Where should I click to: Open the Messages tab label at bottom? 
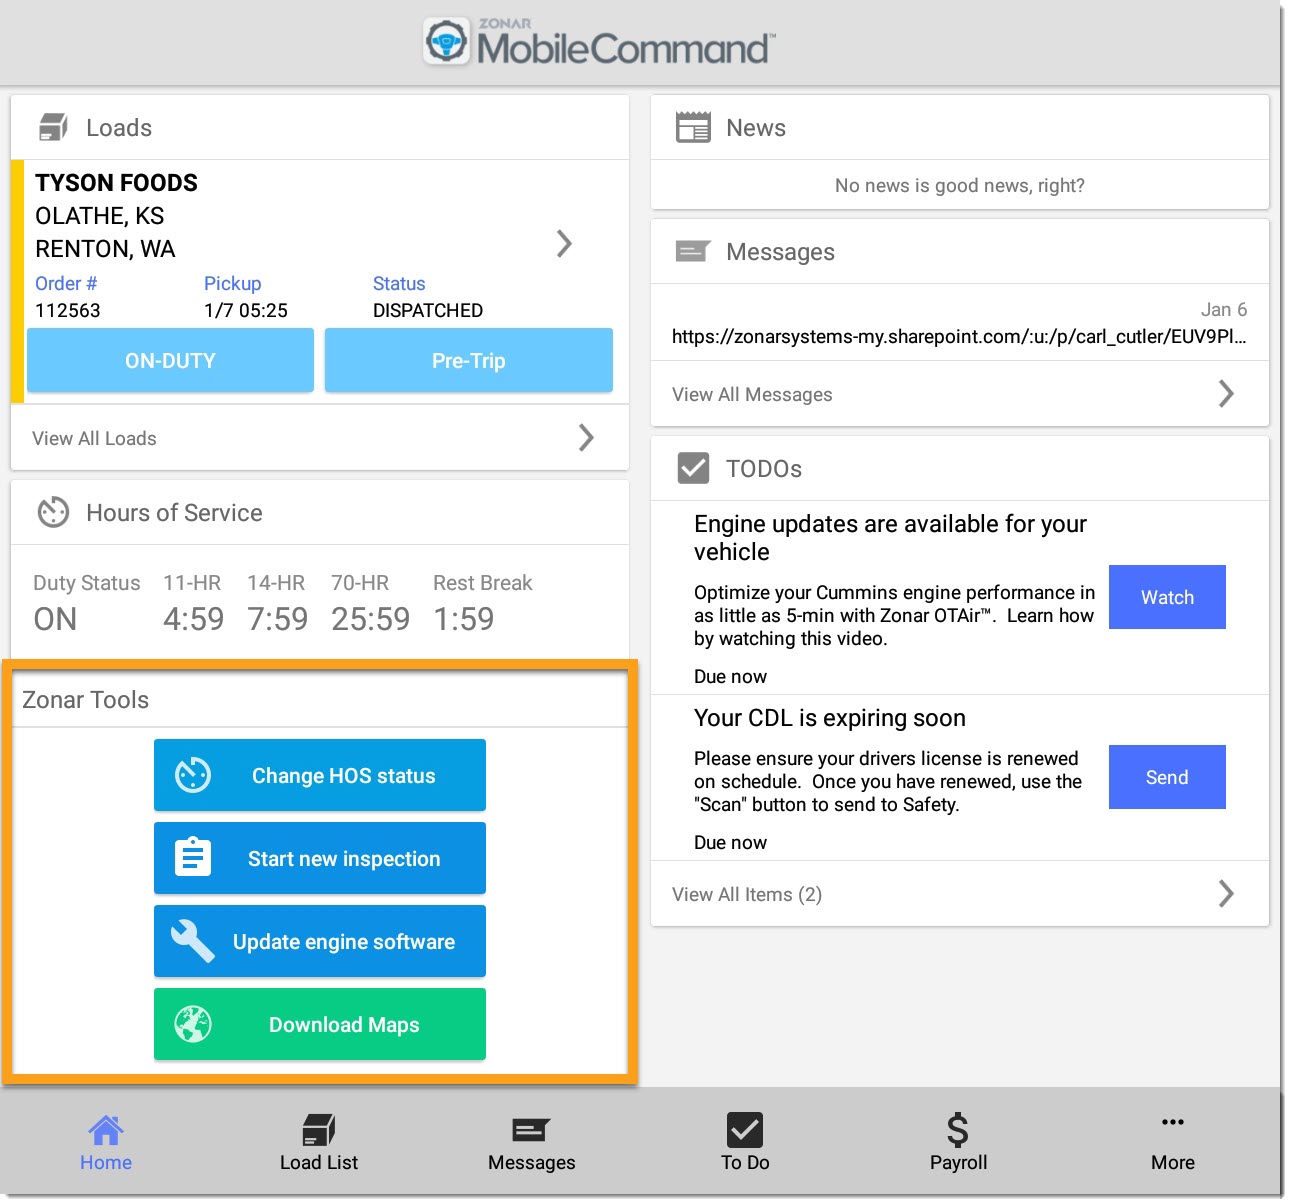point(532,1163)
